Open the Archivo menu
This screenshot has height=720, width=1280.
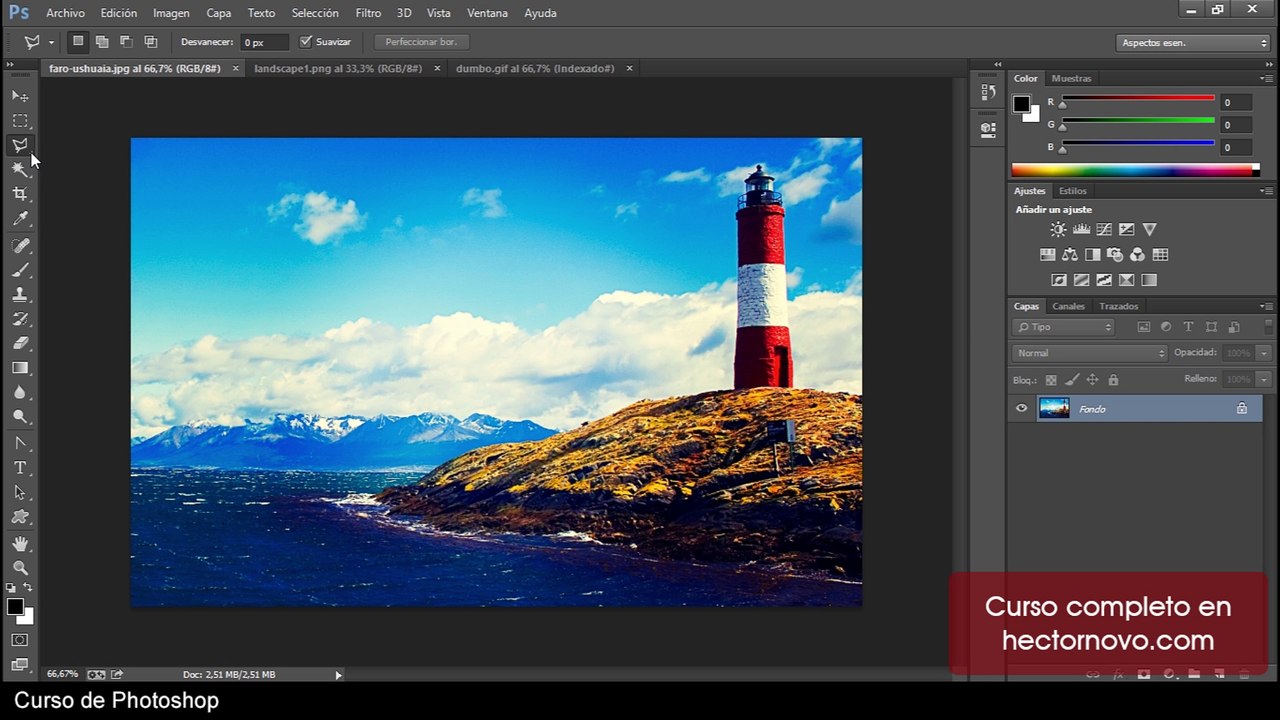(66, 13)
